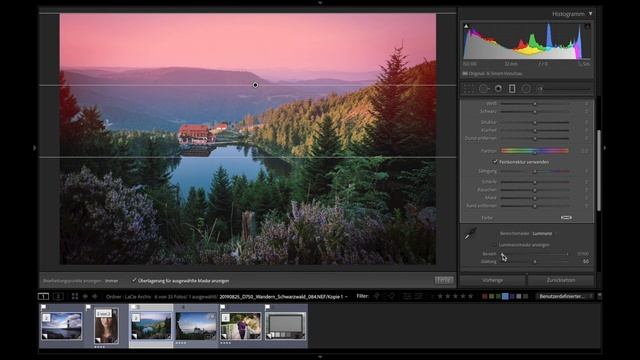Adjust the Farbton hue slider

(535, 151)
